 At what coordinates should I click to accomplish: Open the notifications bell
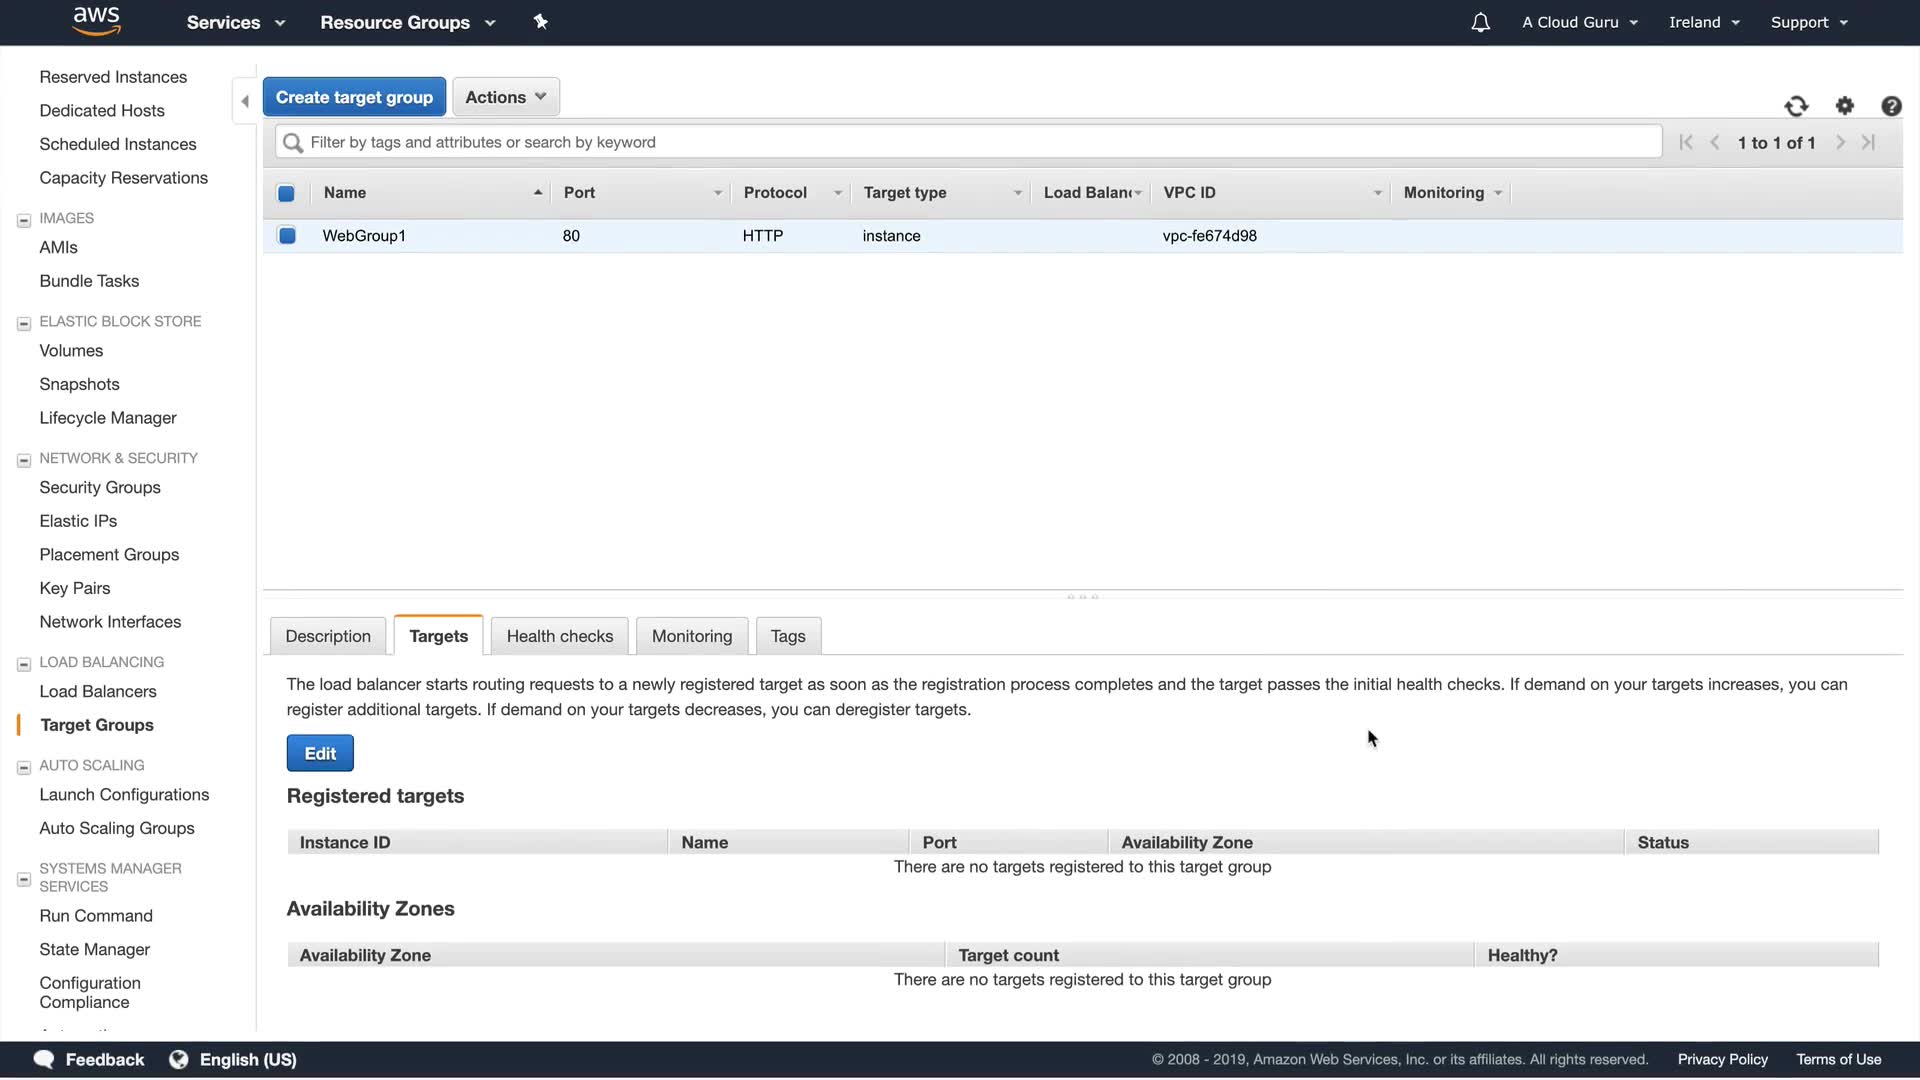point(1480,22)
